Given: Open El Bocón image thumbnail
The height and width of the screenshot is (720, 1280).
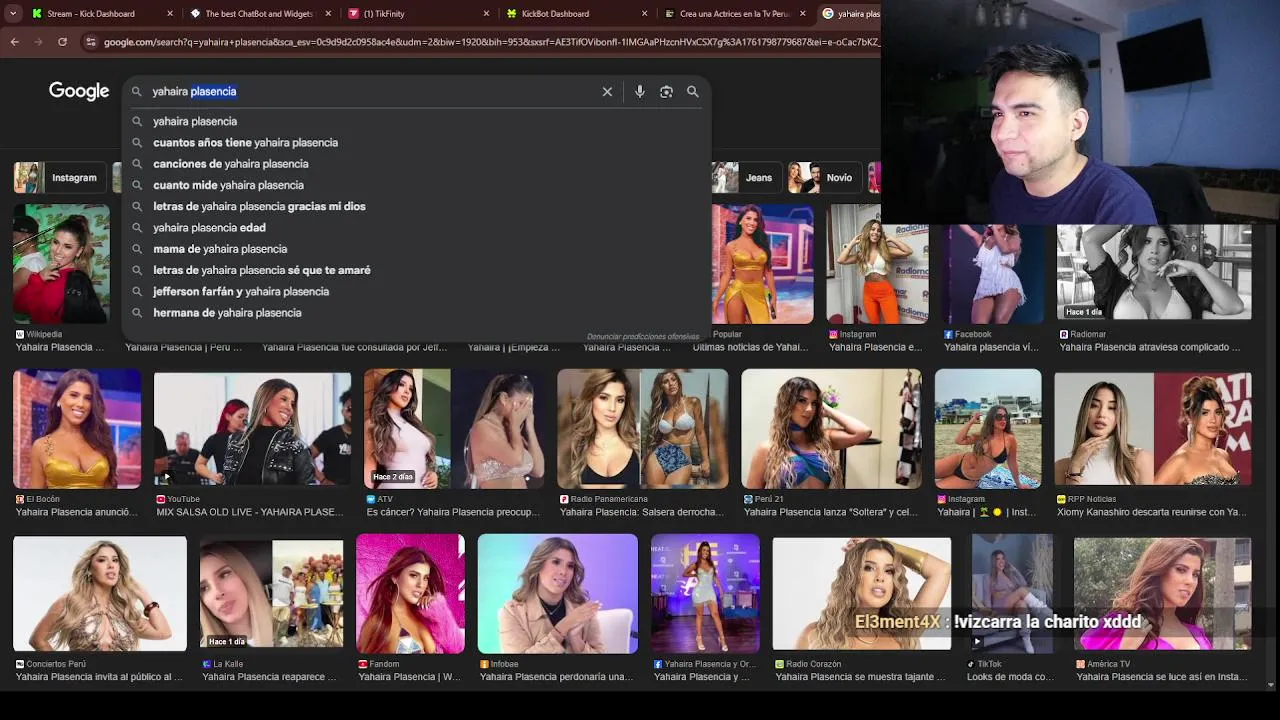Looking at the screenshot, I should [x=77, y=429].
